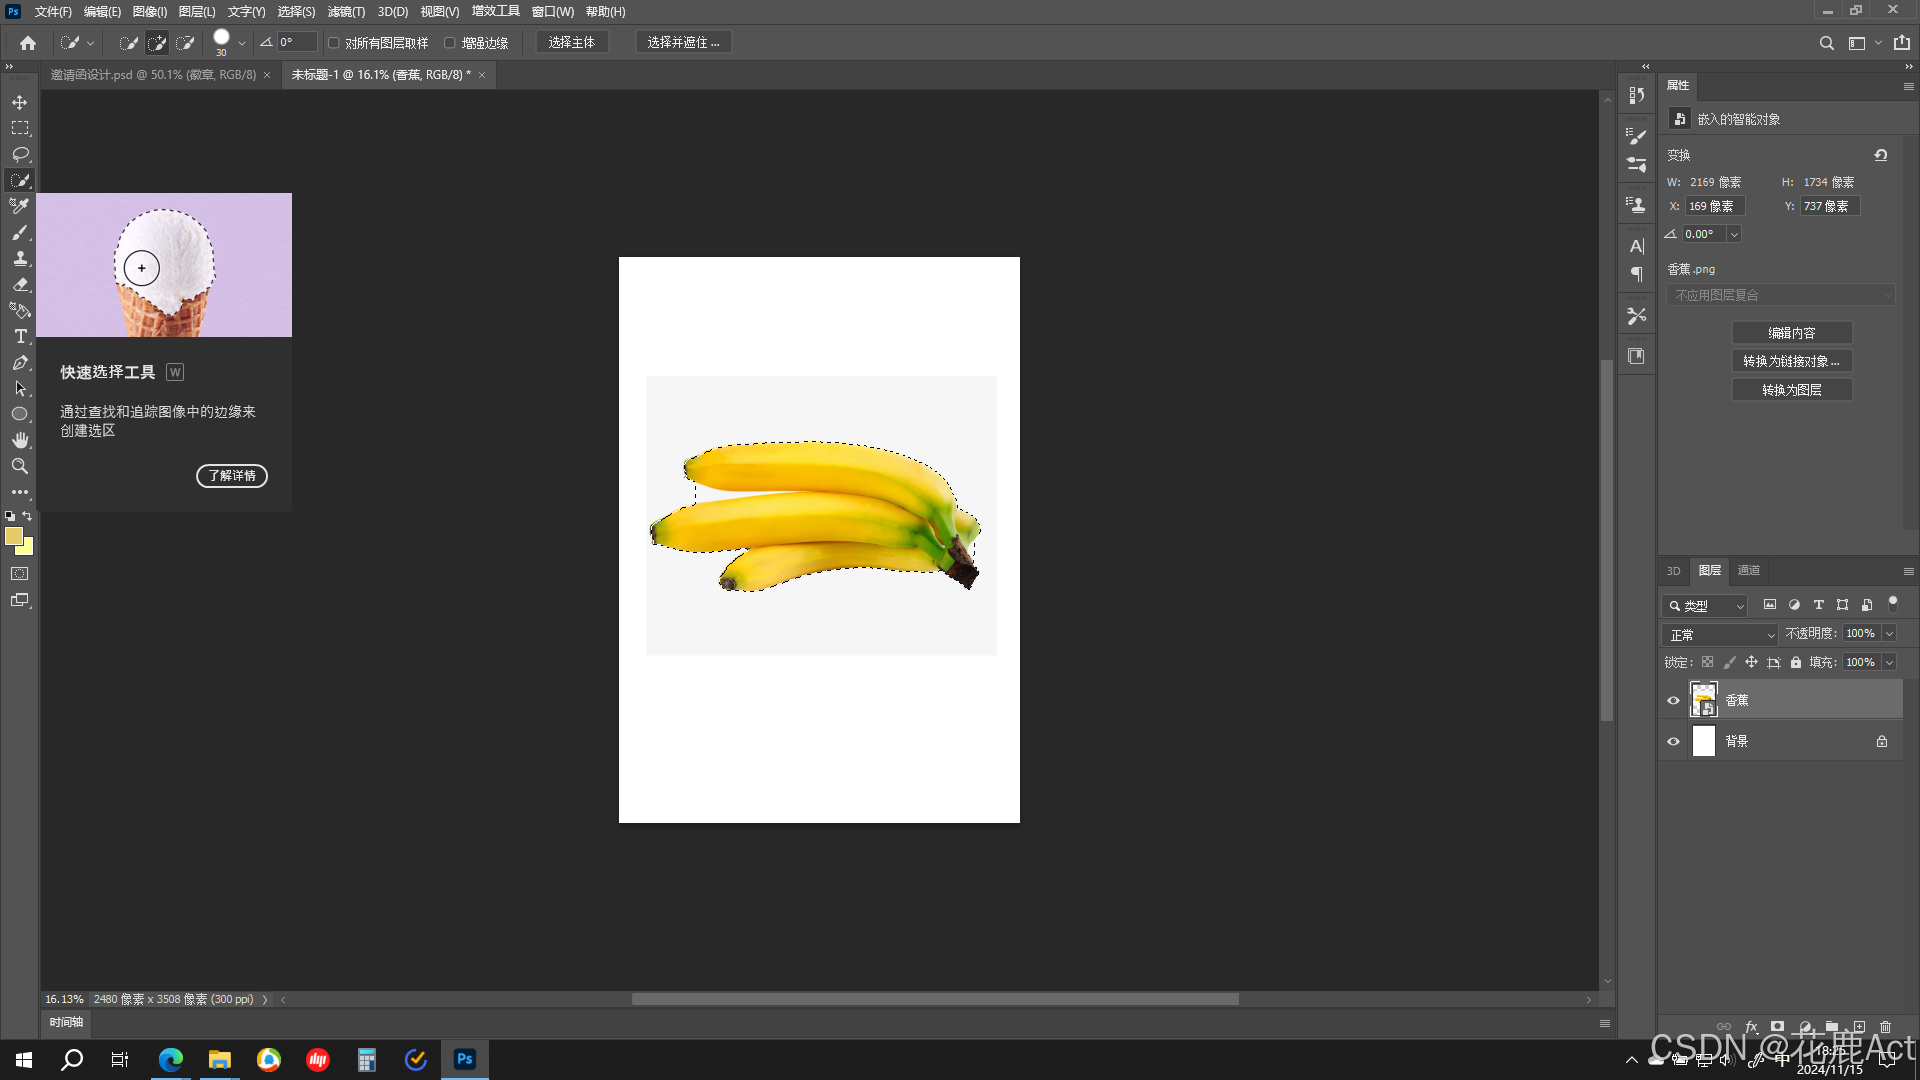Hide the 香蕉 layer visibility eye

pos(1673,700)
